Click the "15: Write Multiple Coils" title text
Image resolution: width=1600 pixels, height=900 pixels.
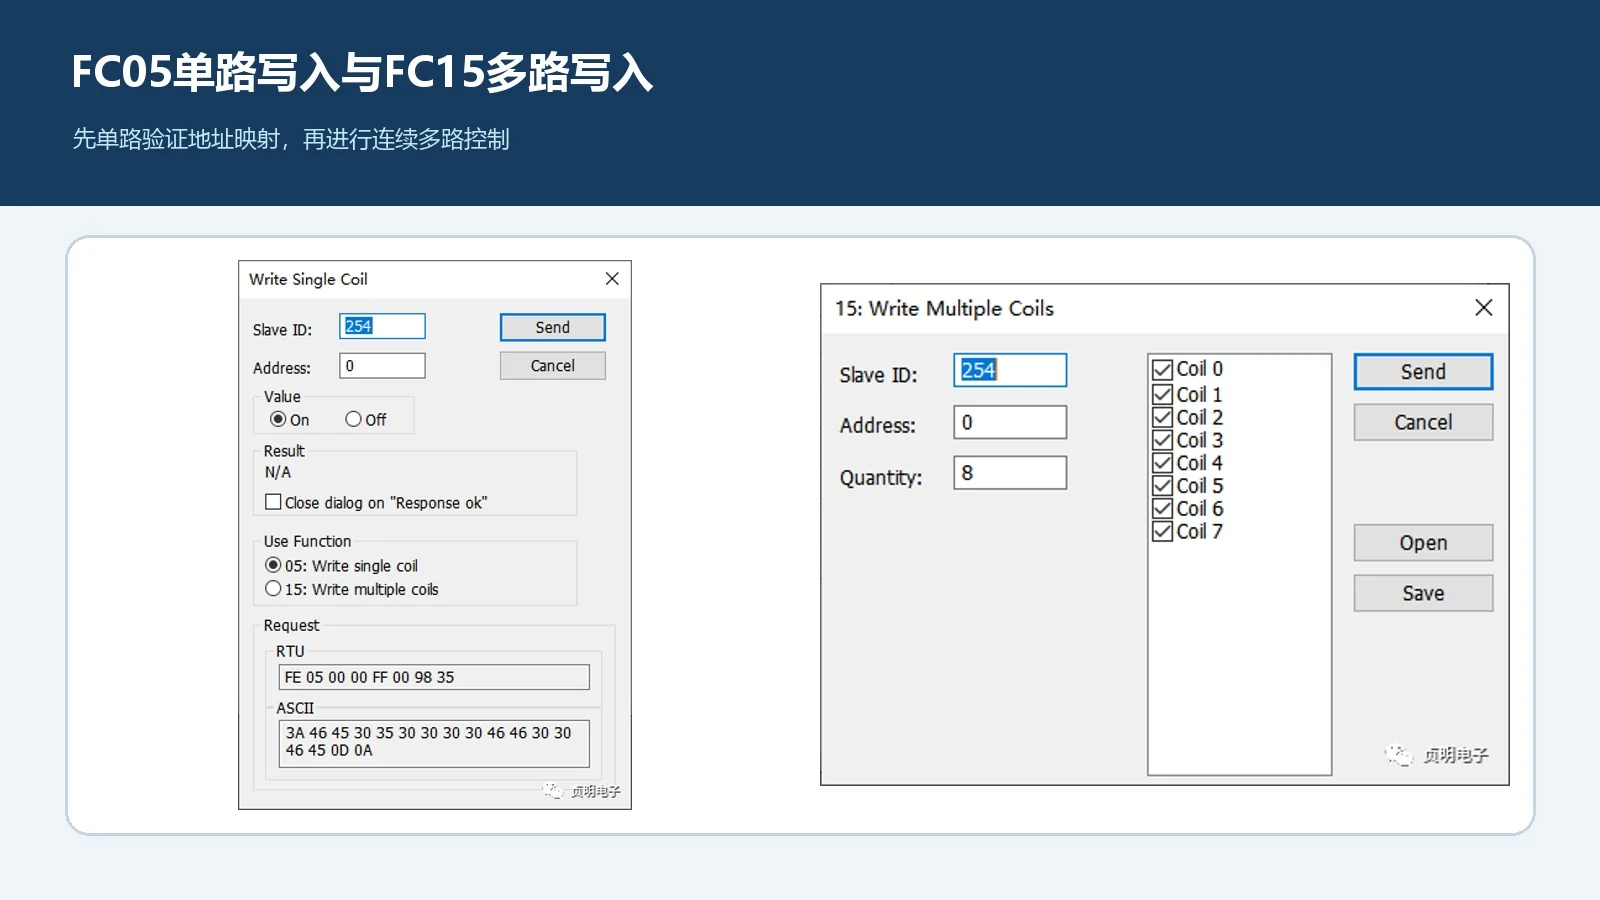[x=944, y=308]
